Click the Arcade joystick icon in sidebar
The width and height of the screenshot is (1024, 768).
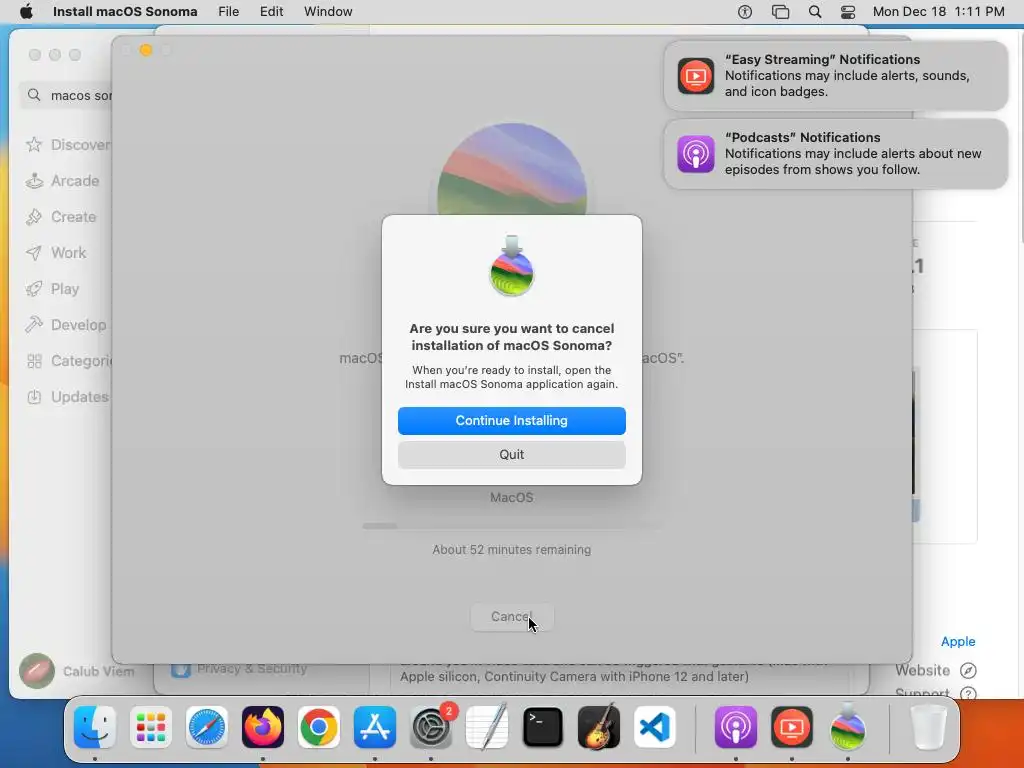click(34, 181)
